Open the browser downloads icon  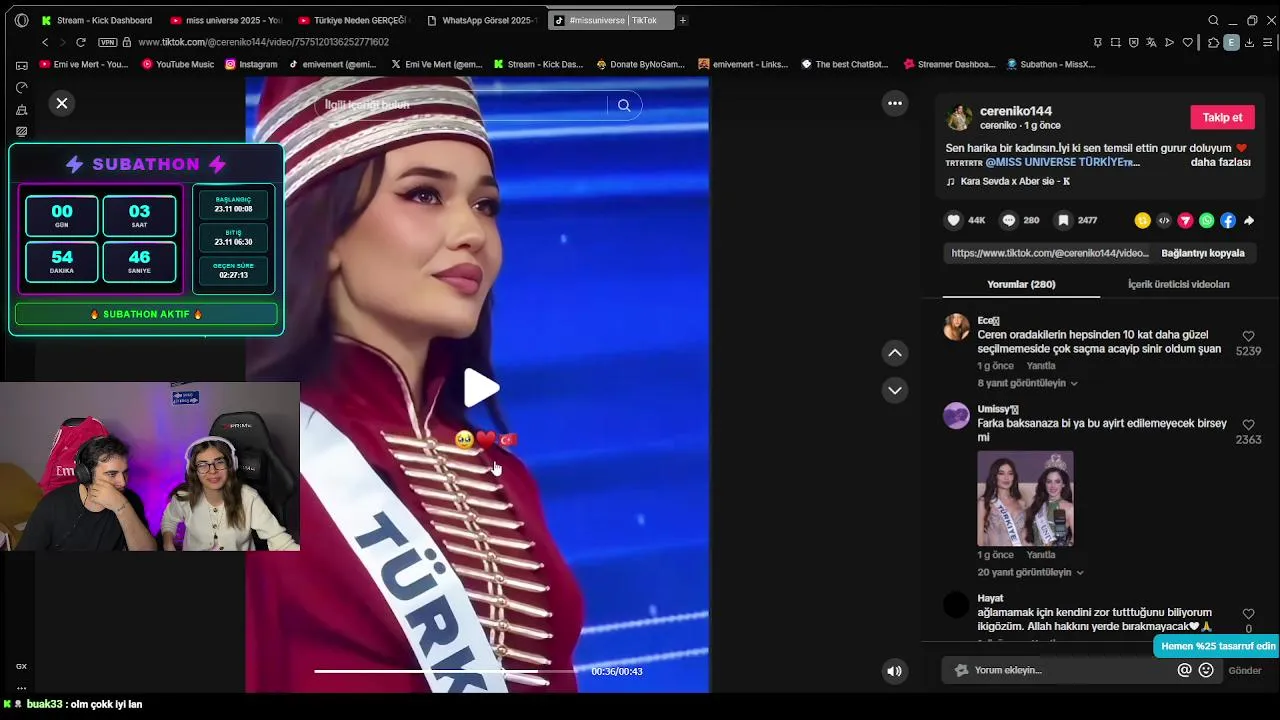[x=1250, y=42]
